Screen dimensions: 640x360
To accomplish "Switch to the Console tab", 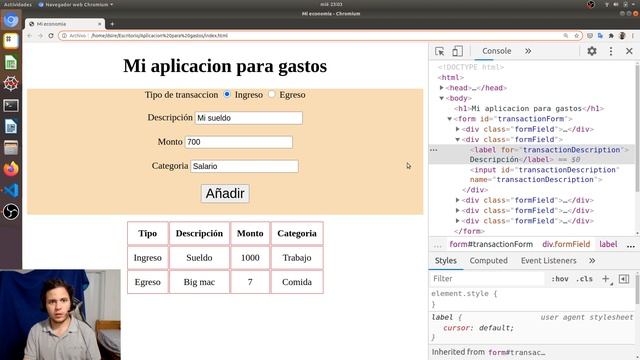I will pyautogui.click(x=496, y=51).
